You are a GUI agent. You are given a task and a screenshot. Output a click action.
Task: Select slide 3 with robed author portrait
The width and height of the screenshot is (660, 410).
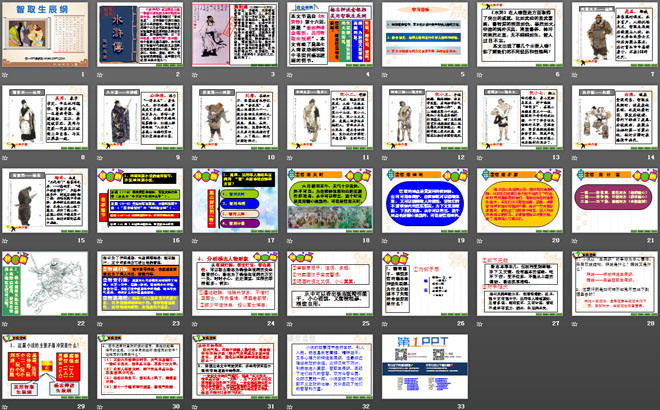235,34
